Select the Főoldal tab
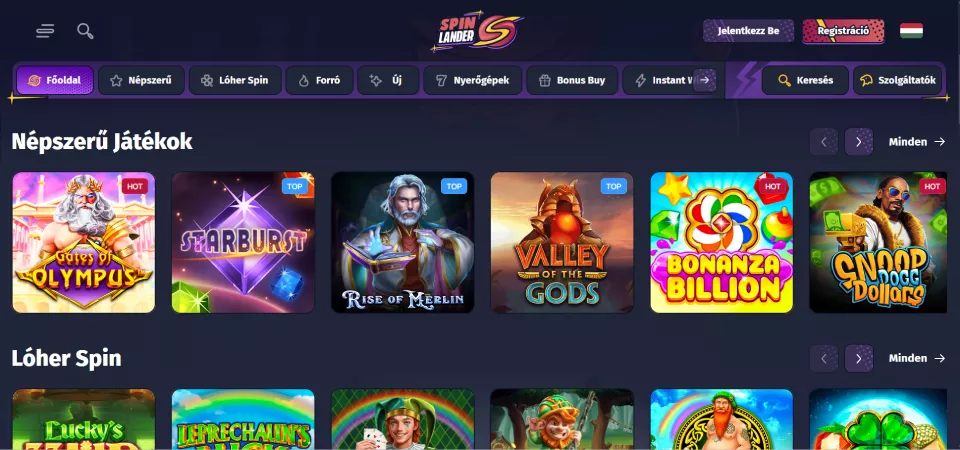960x450 pixels. [55, 80]
